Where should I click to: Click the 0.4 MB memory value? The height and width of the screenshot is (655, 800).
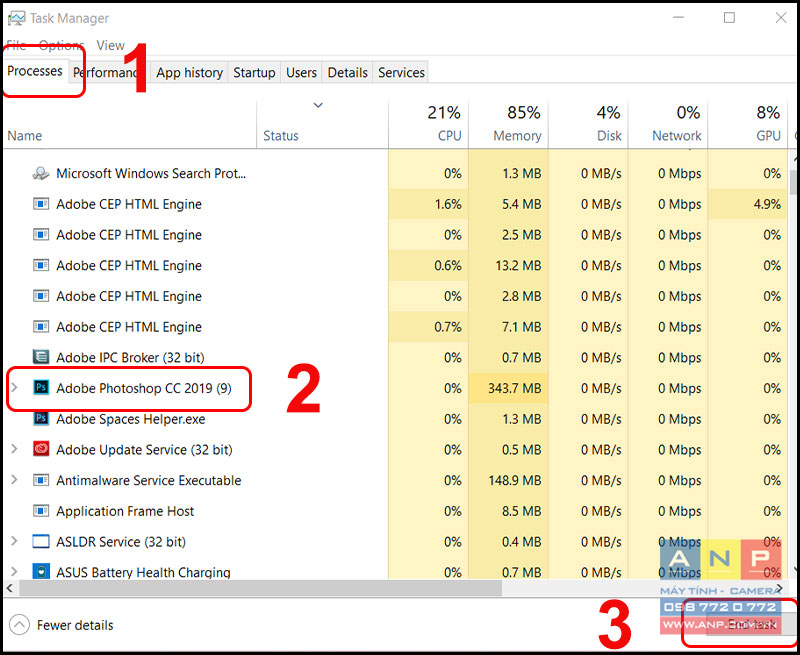pos(521,541)
